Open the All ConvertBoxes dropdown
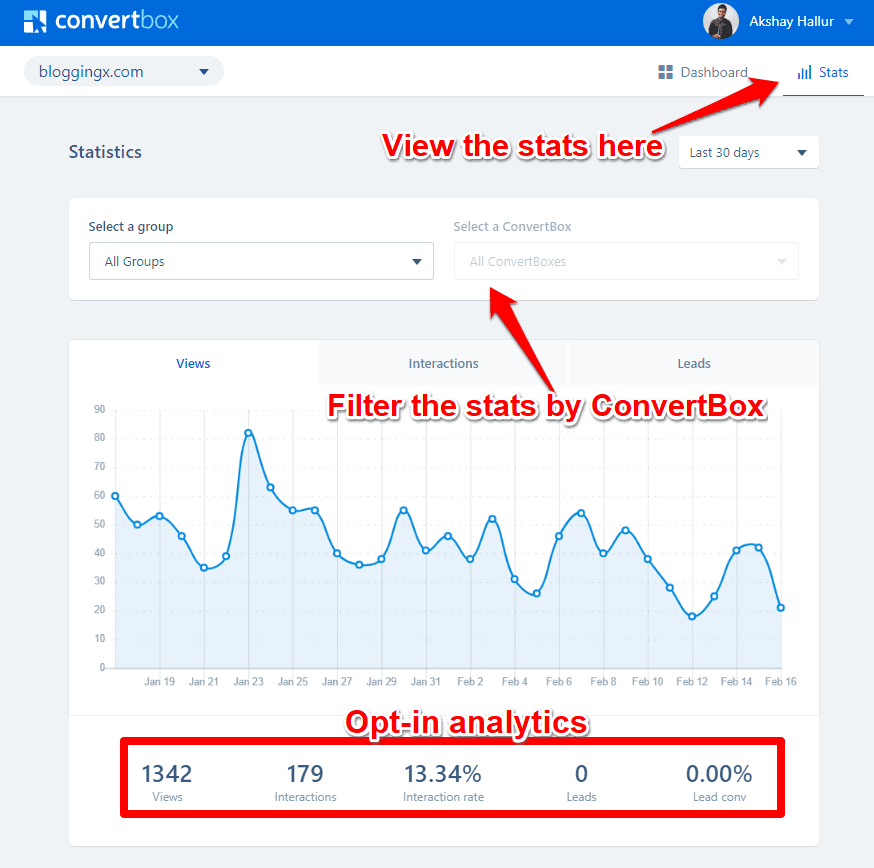This screenshot has width=874, height=868. (626, 261)
